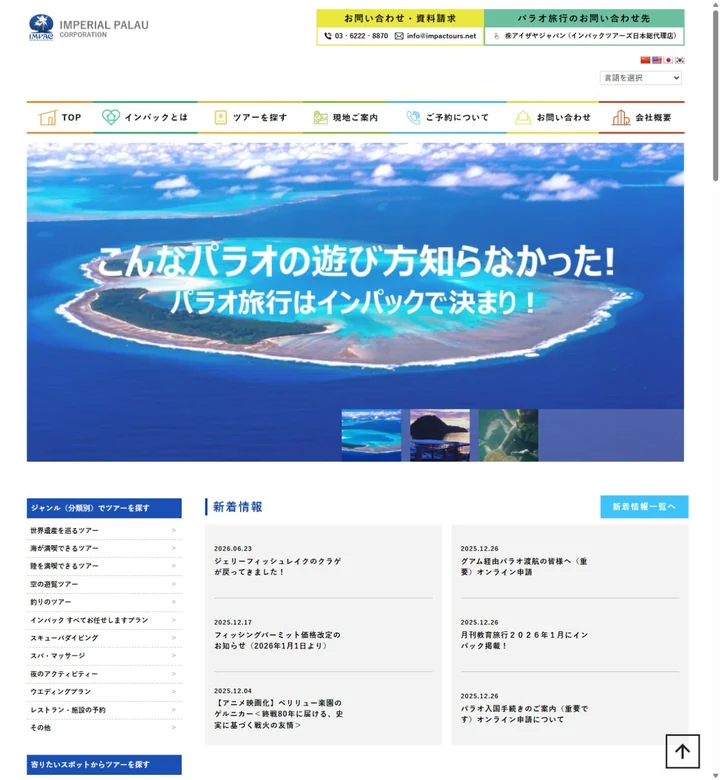The width and height of the screenshot is (720, 780).
Task: Open the ご予約について menu item
Action: point(447,117)
